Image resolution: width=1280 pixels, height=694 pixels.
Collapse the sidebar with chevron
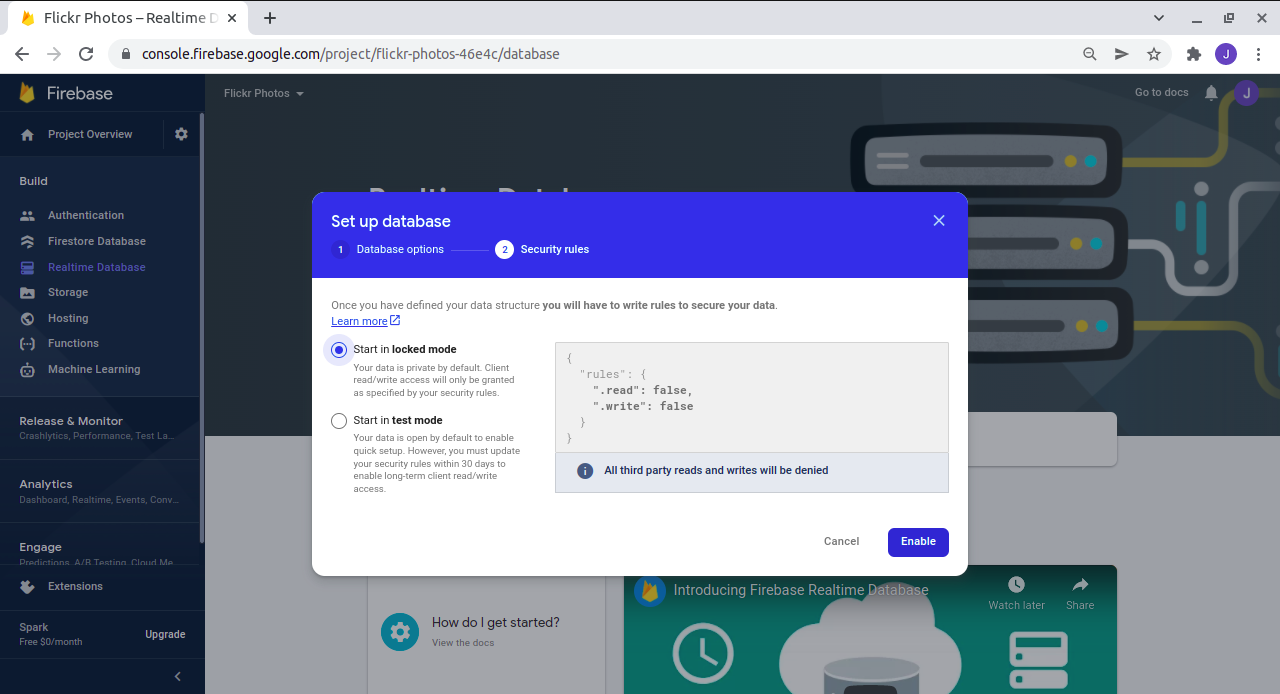178,677
